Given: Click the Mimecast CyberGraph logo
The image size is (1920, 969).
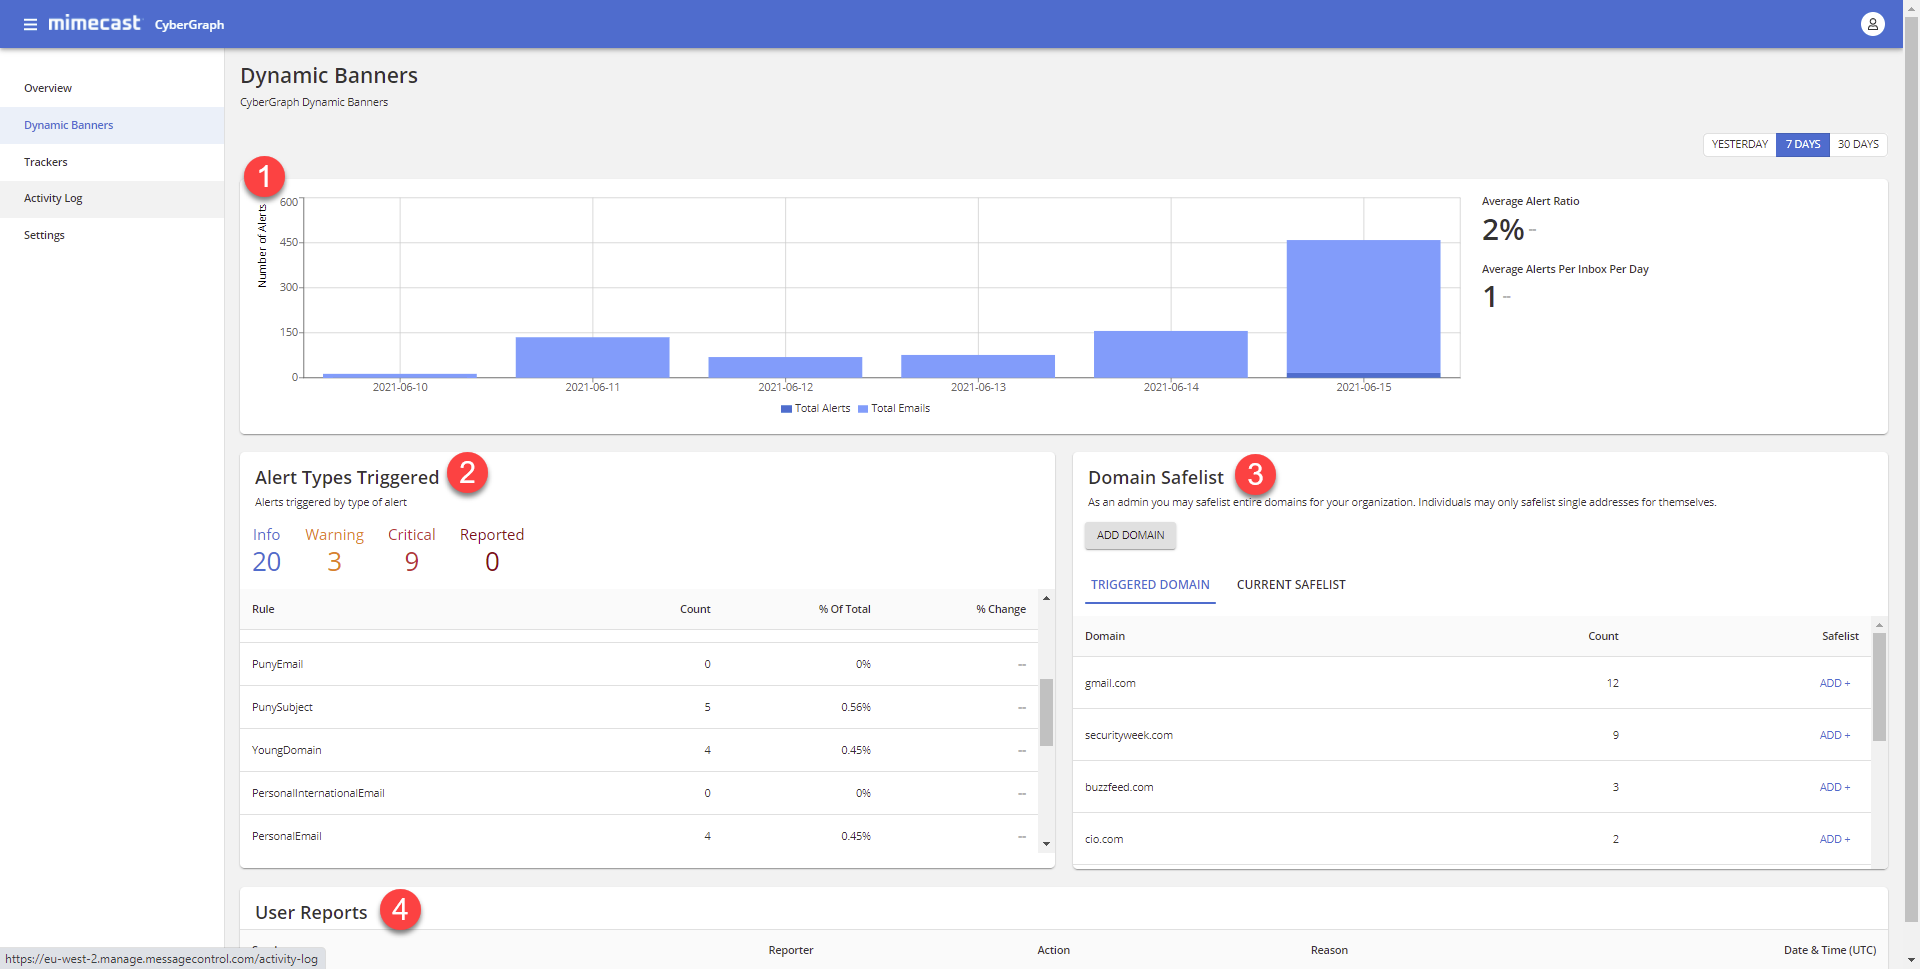Looking at the screenshot, I should 136,24.
